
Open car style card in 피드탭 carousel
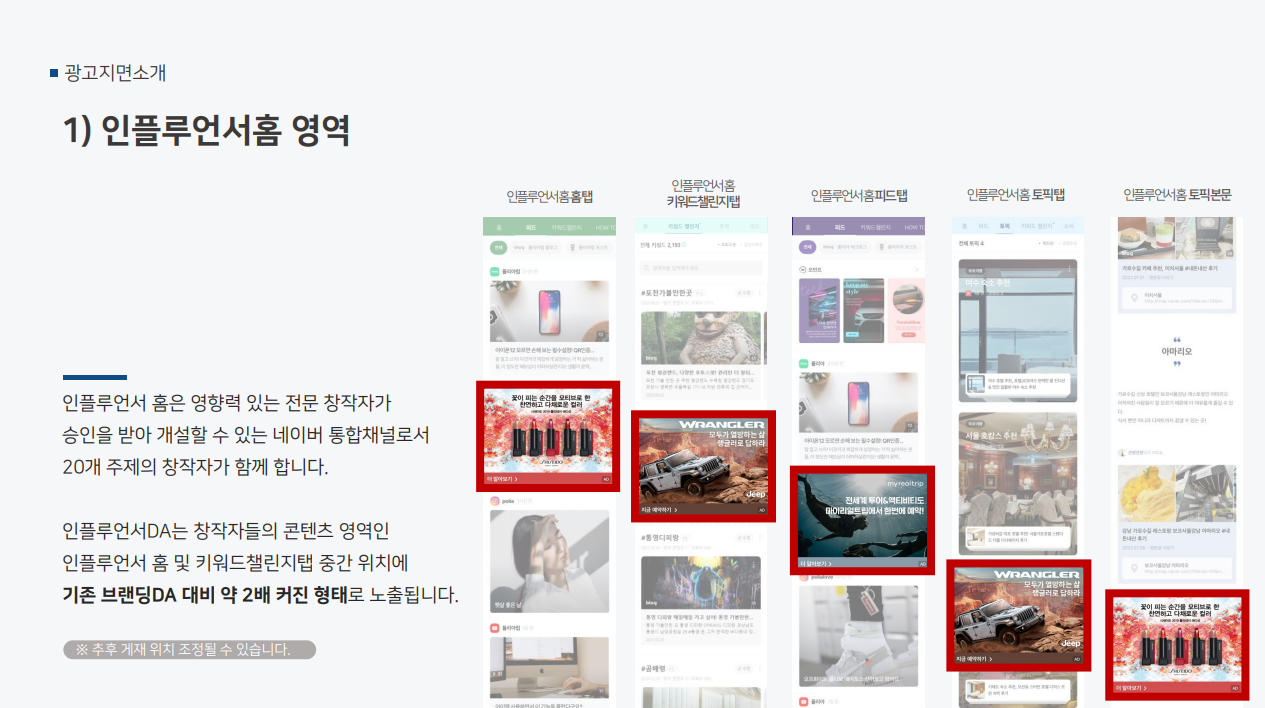(864, 308)
